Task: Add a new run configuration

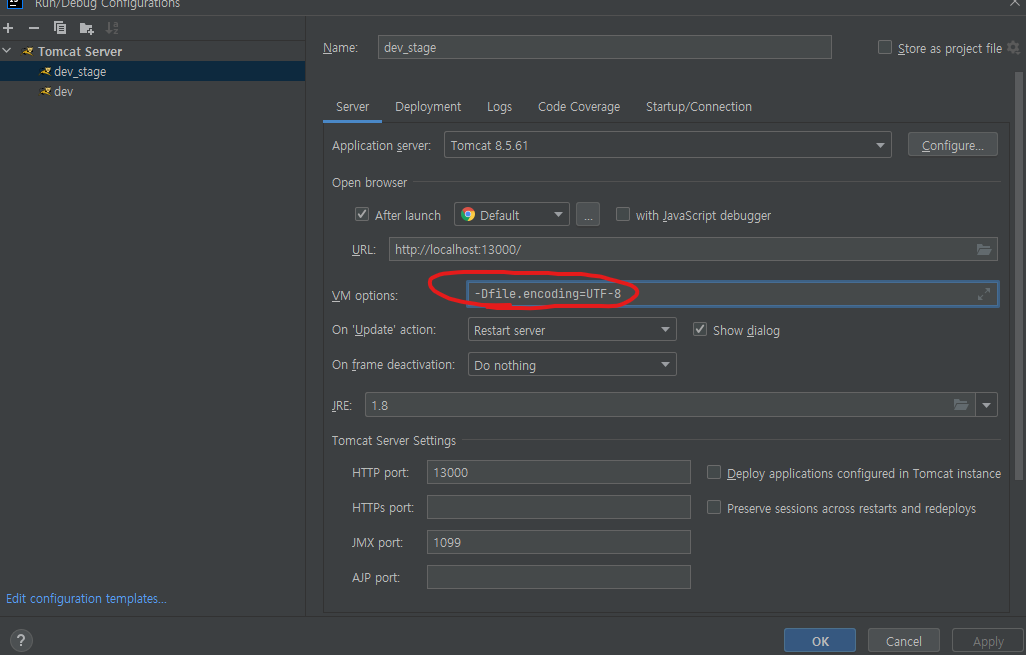Action: pos(9,28)
